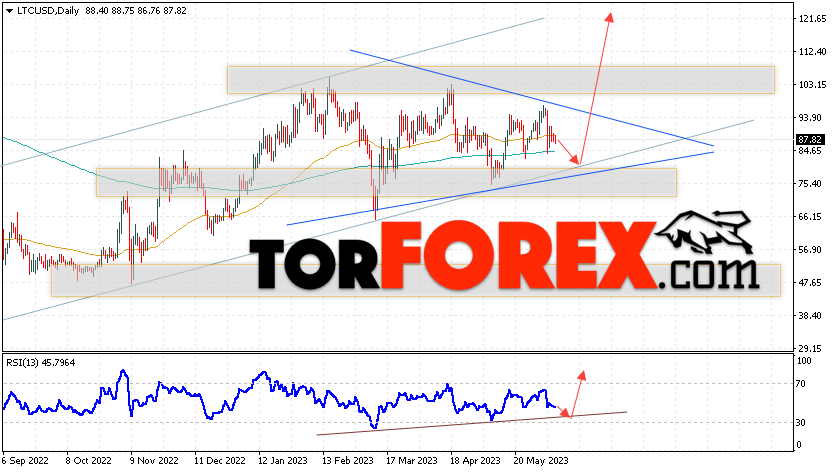
Task: Click date label 12 Jan 2023
Action: click(284, 460)
